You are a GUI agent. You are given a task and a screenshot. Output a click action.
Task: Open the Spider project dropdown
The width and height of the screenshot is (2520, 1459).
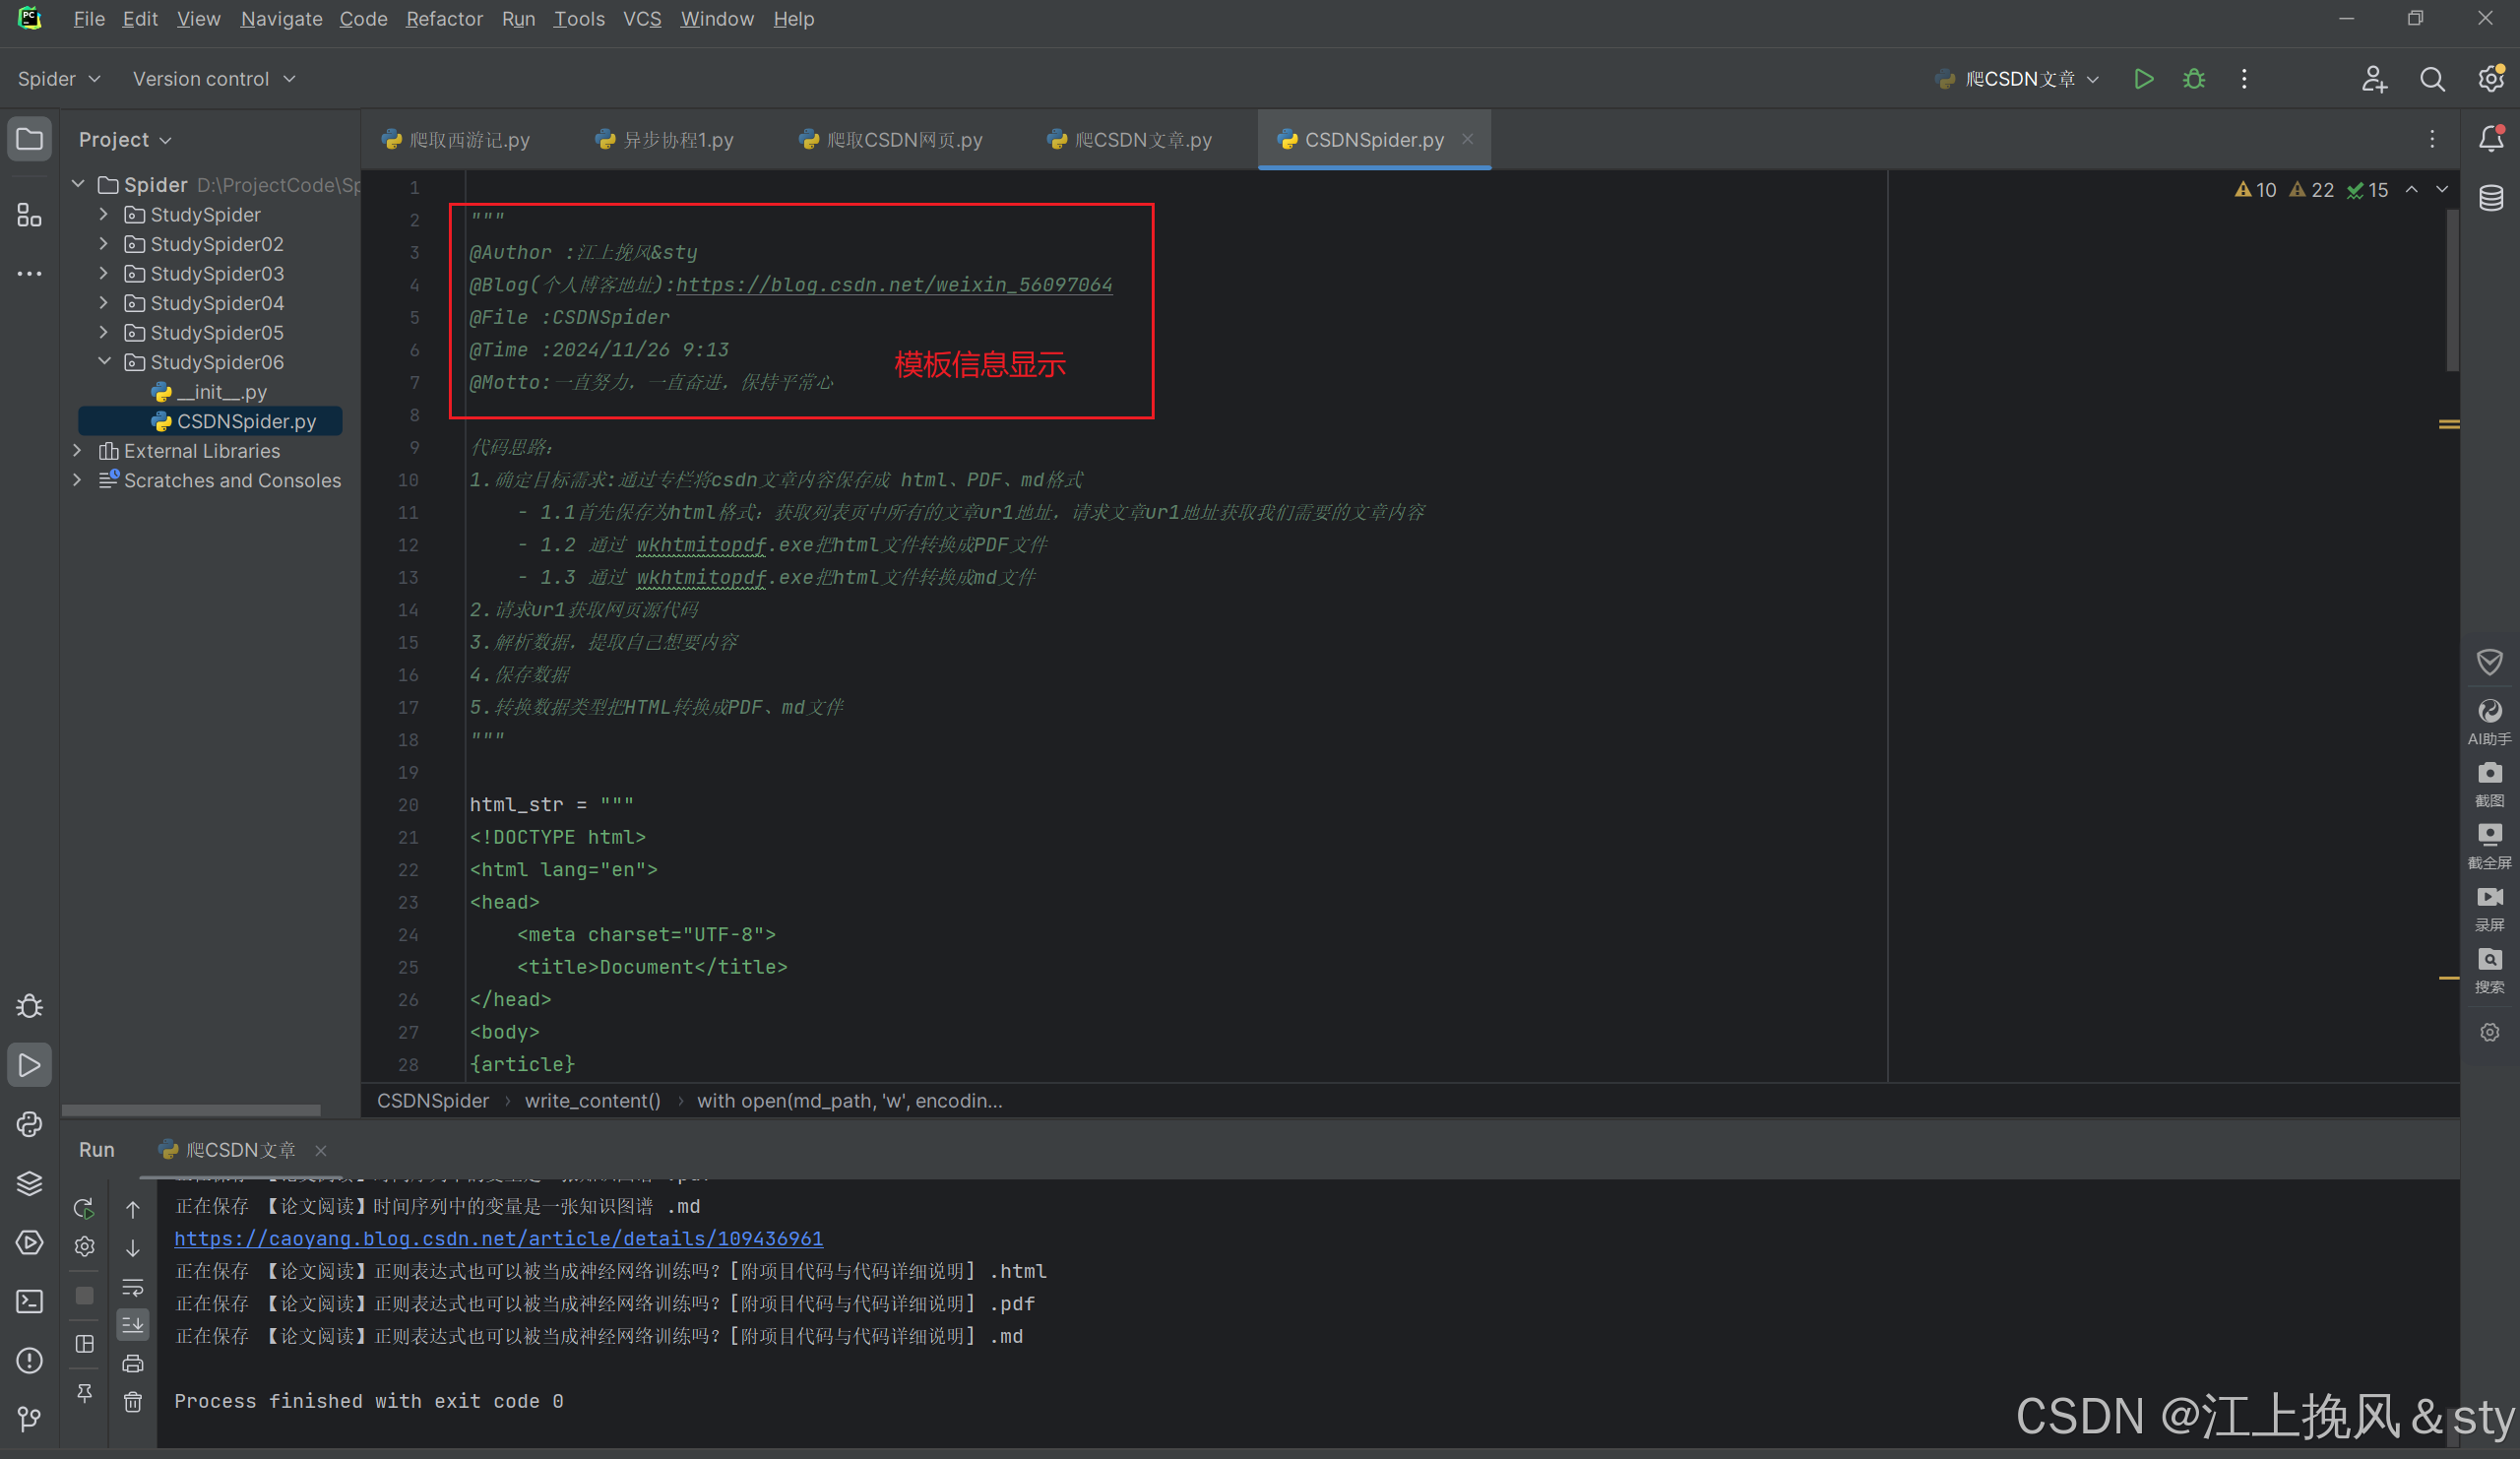(59, 79)
